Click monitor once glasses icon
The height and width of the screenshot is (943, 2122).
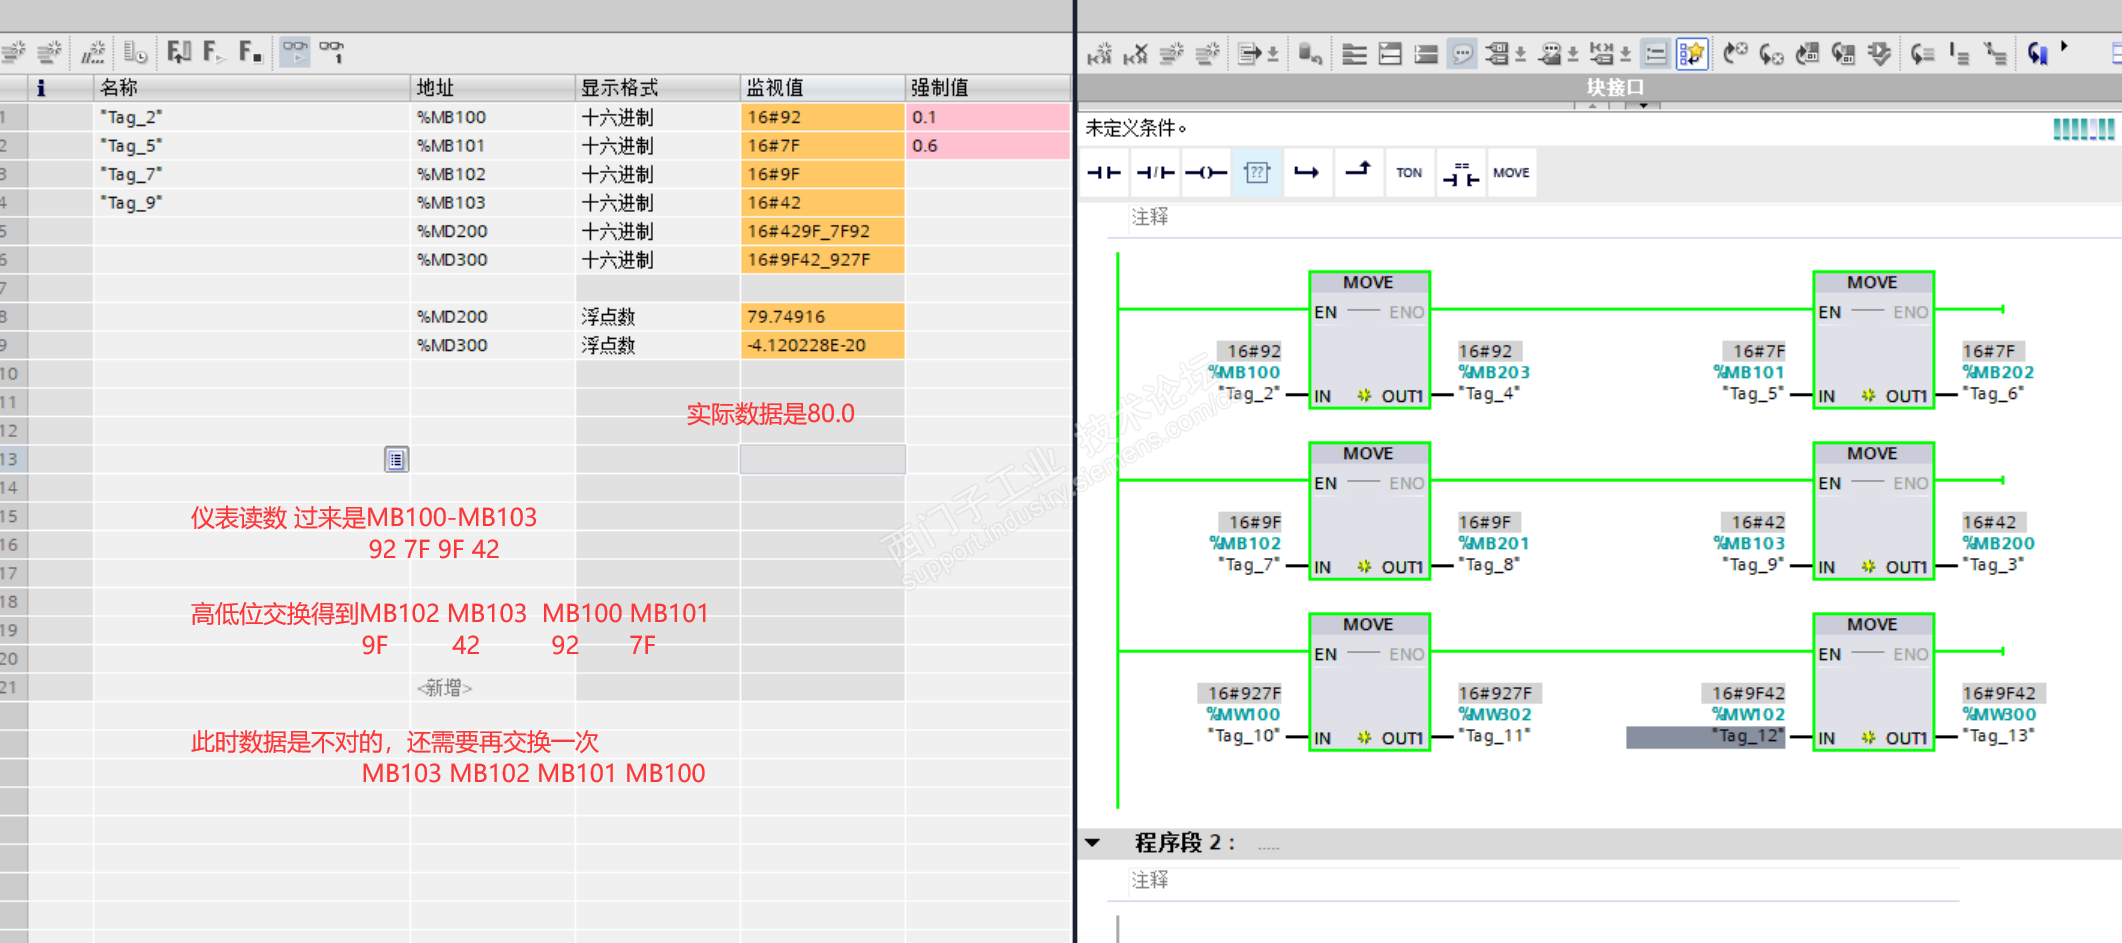pyautogui.click(x=332, y=51)
